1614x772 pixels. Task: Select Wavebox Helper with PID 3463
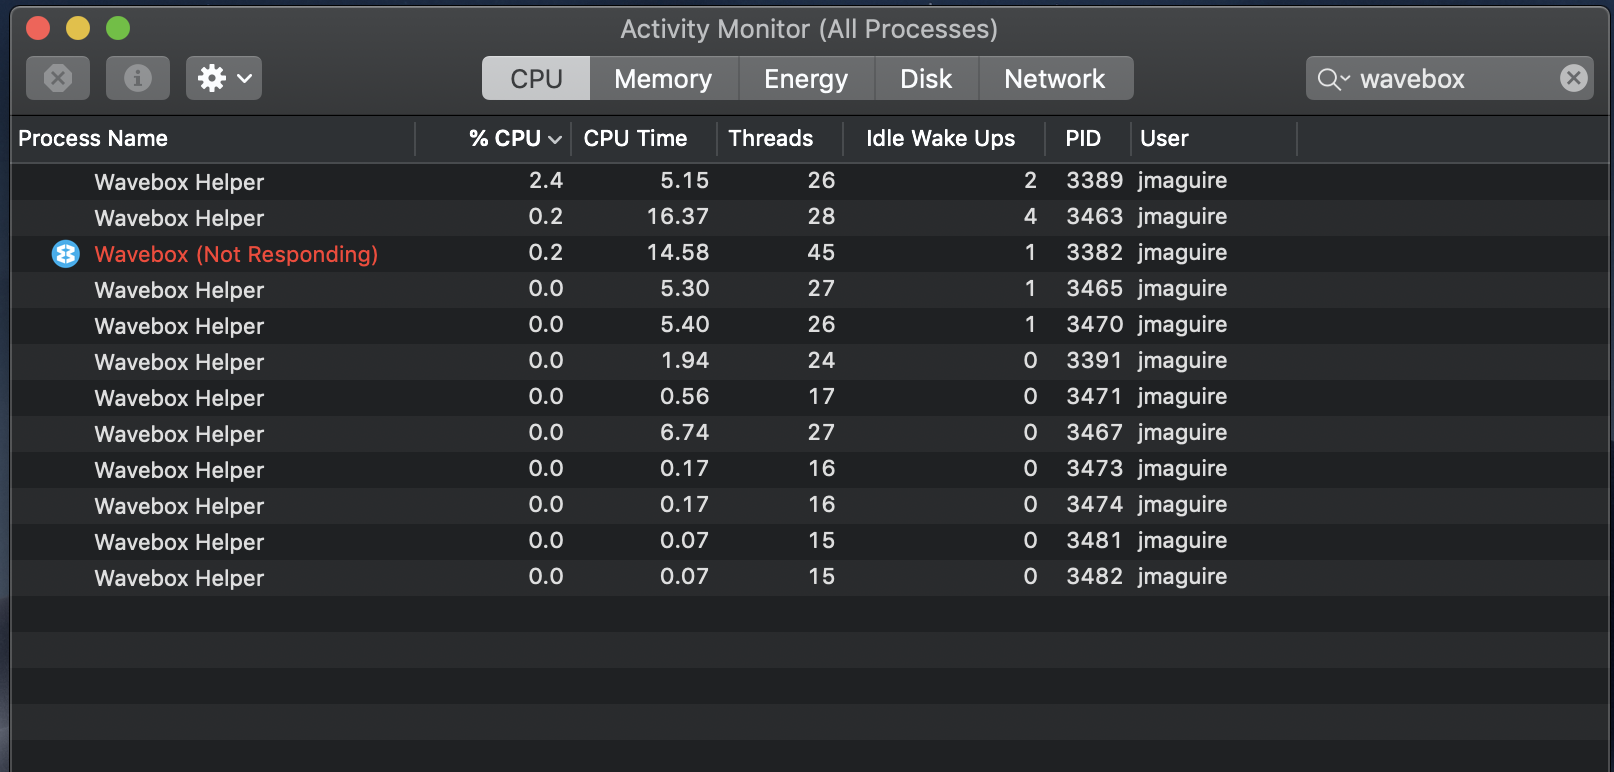click(810, 218)
